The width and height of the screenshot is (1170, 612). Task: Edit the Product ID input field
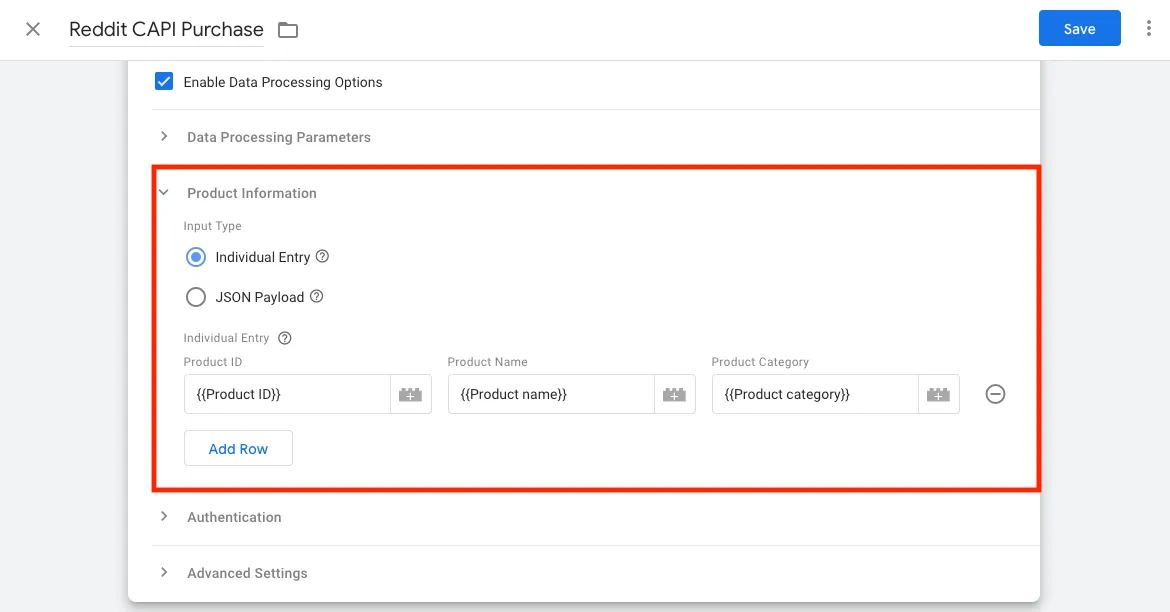point(287,394)
